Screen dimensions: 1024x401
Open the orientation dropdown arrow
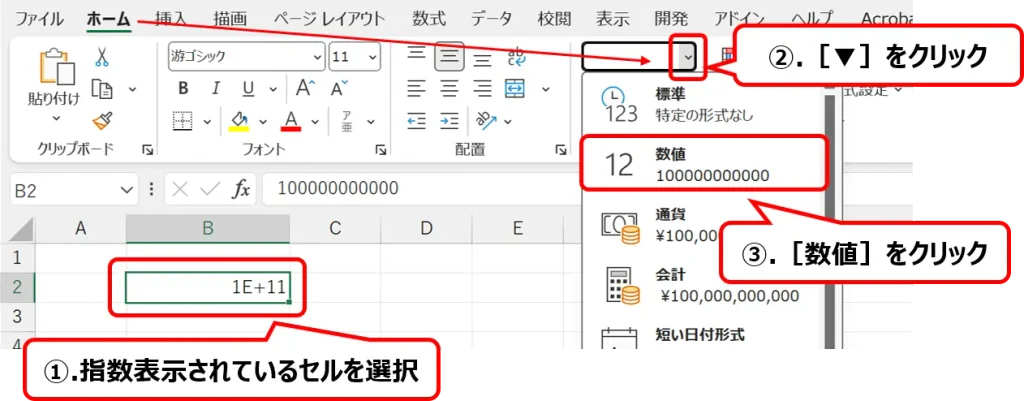[x=507, y=121]
